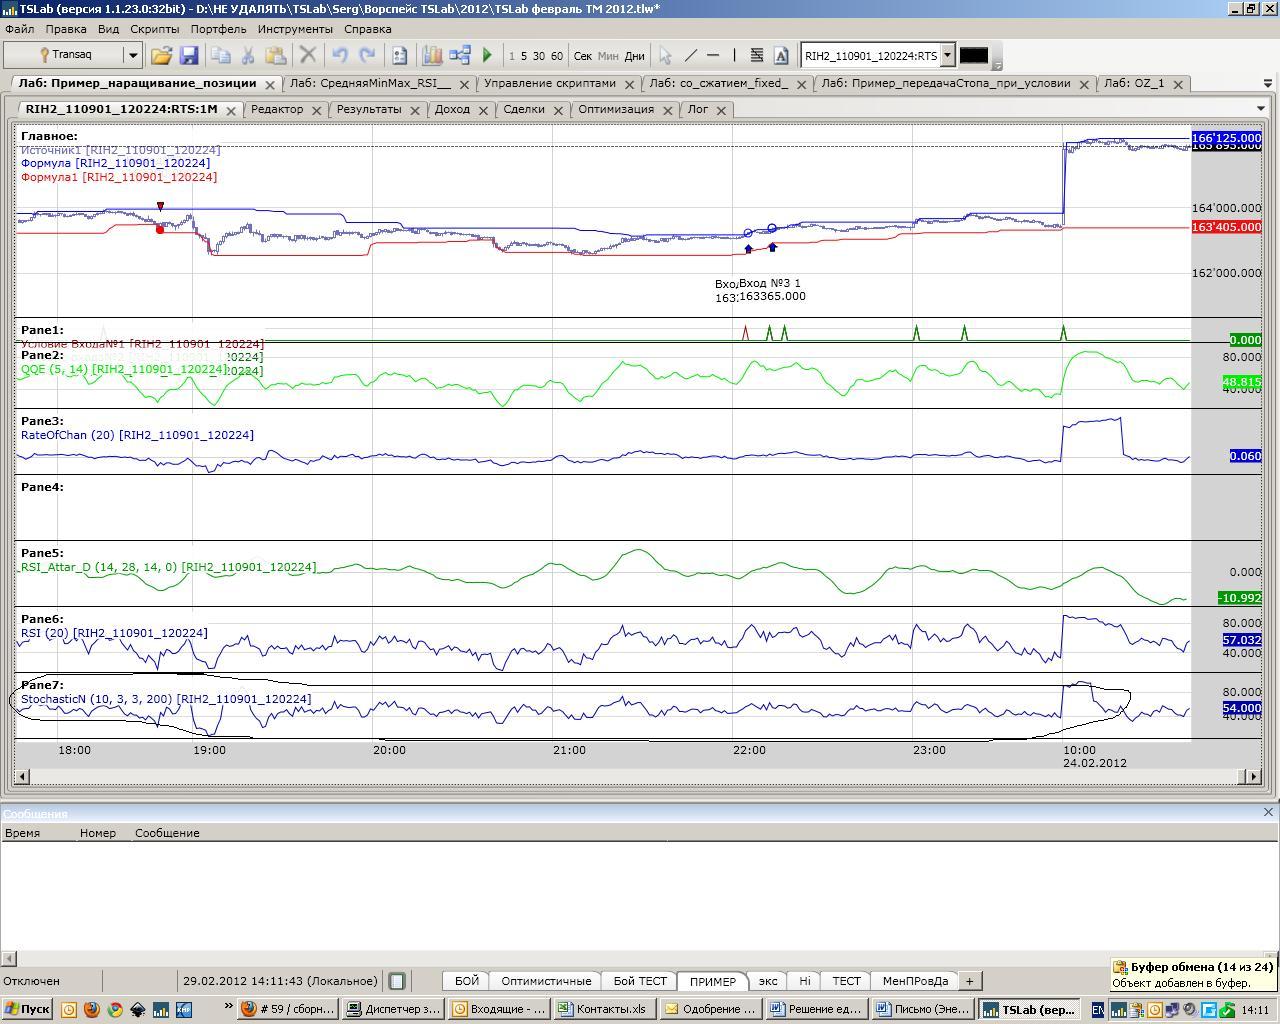The image size is (1280, 1024).
Task: Click the paste clipboard toolbar icon
Action: [x=276, y=55]
